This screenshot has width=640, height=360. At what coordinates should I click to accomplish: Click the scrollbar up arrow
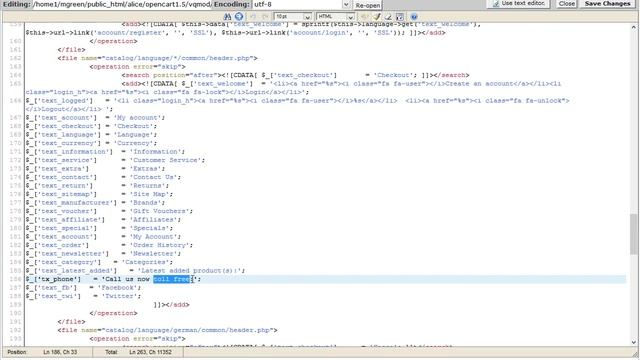(633, 27)
